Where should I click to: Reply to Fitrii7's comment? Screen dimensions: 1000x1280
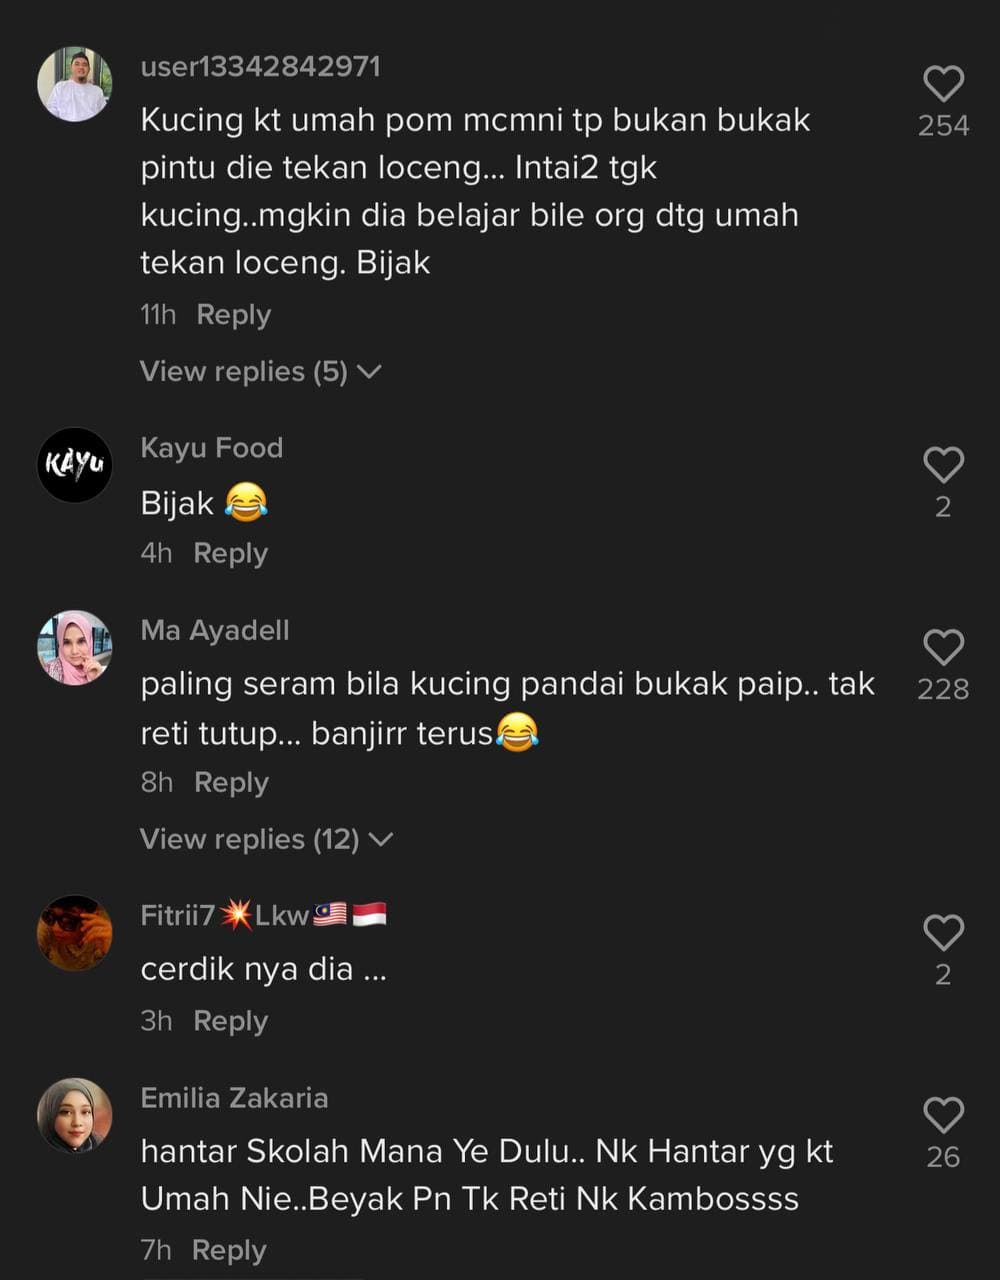tap(231, 1022)
